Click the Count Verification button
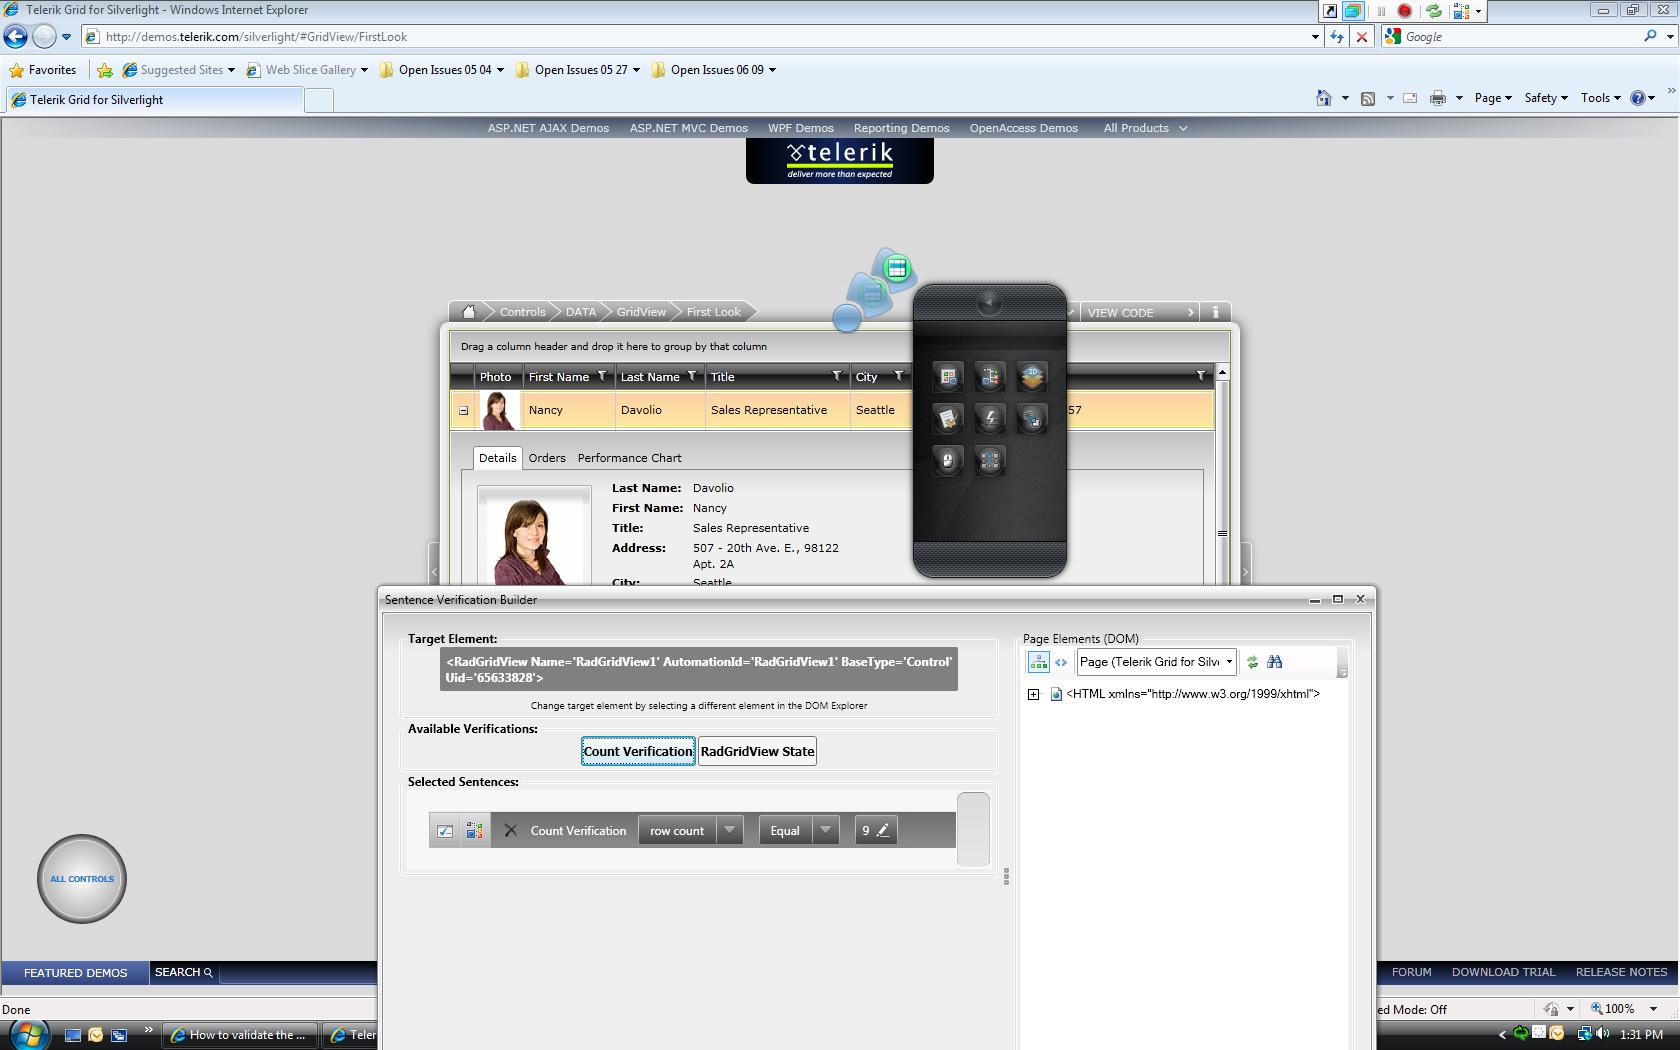The image size is (1680, 1050). 638,752
